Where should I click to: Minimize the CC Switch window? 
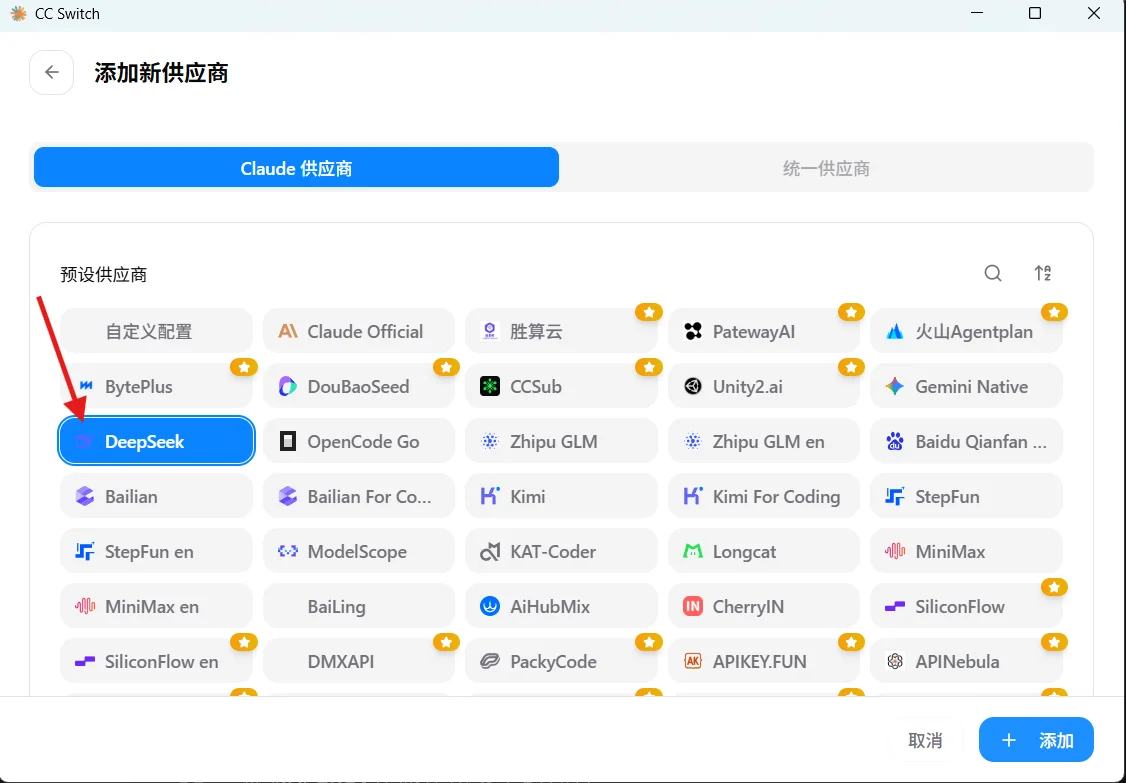(x=976, y=14)
